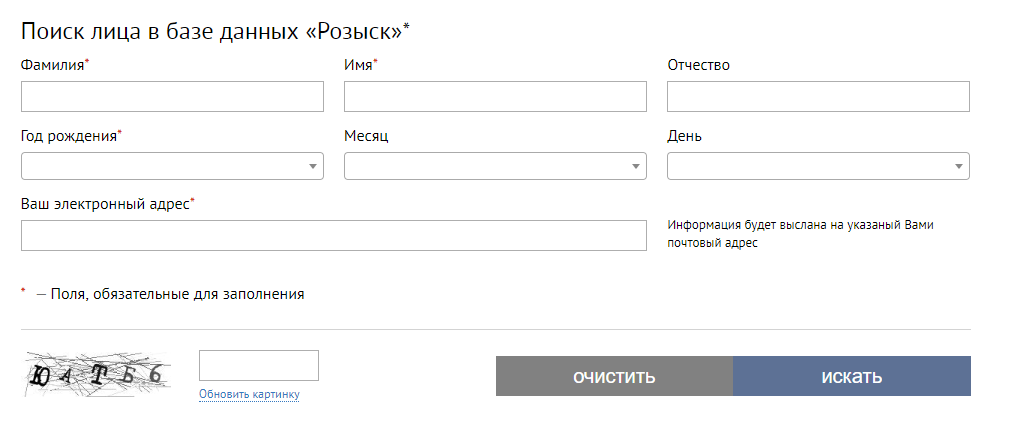This screenshot has width=1022, height=425.
Task: Click the День label text
Action: coord(684,136)
